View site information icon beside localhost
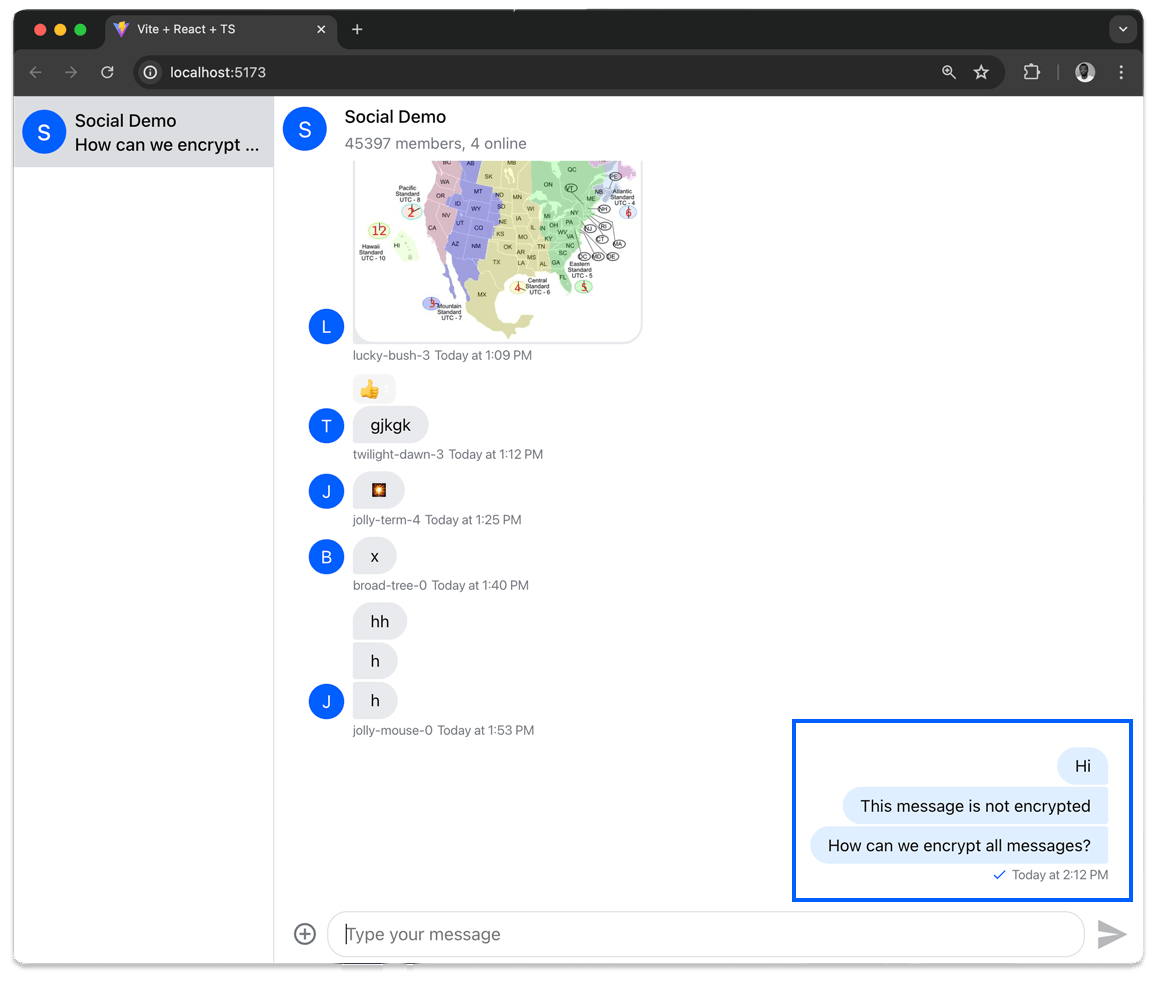1158x983 pixels. click(150, 72)
